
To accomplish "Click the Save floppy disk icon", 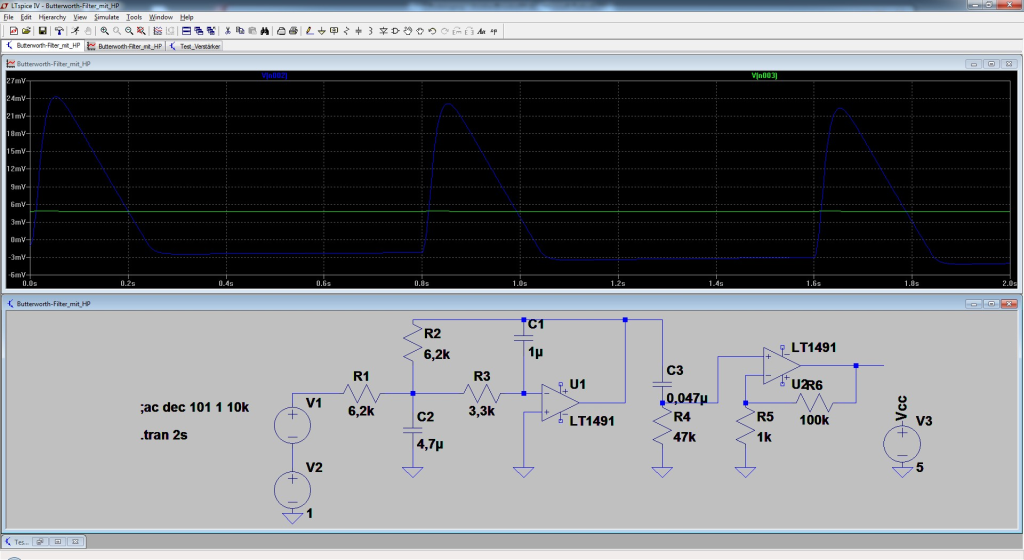I will (x=42, y=31).
